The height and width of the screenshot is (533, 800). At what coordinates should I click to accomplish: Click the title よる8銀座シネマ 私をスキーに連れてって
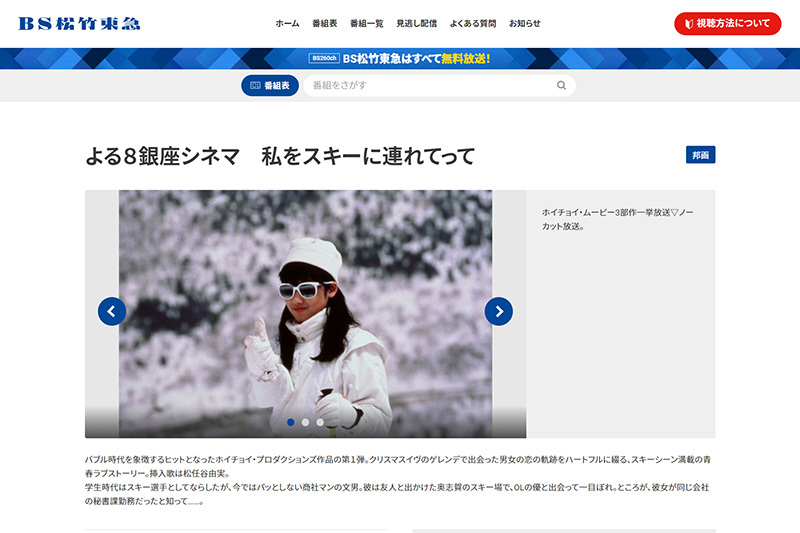[x=280, y=156]
